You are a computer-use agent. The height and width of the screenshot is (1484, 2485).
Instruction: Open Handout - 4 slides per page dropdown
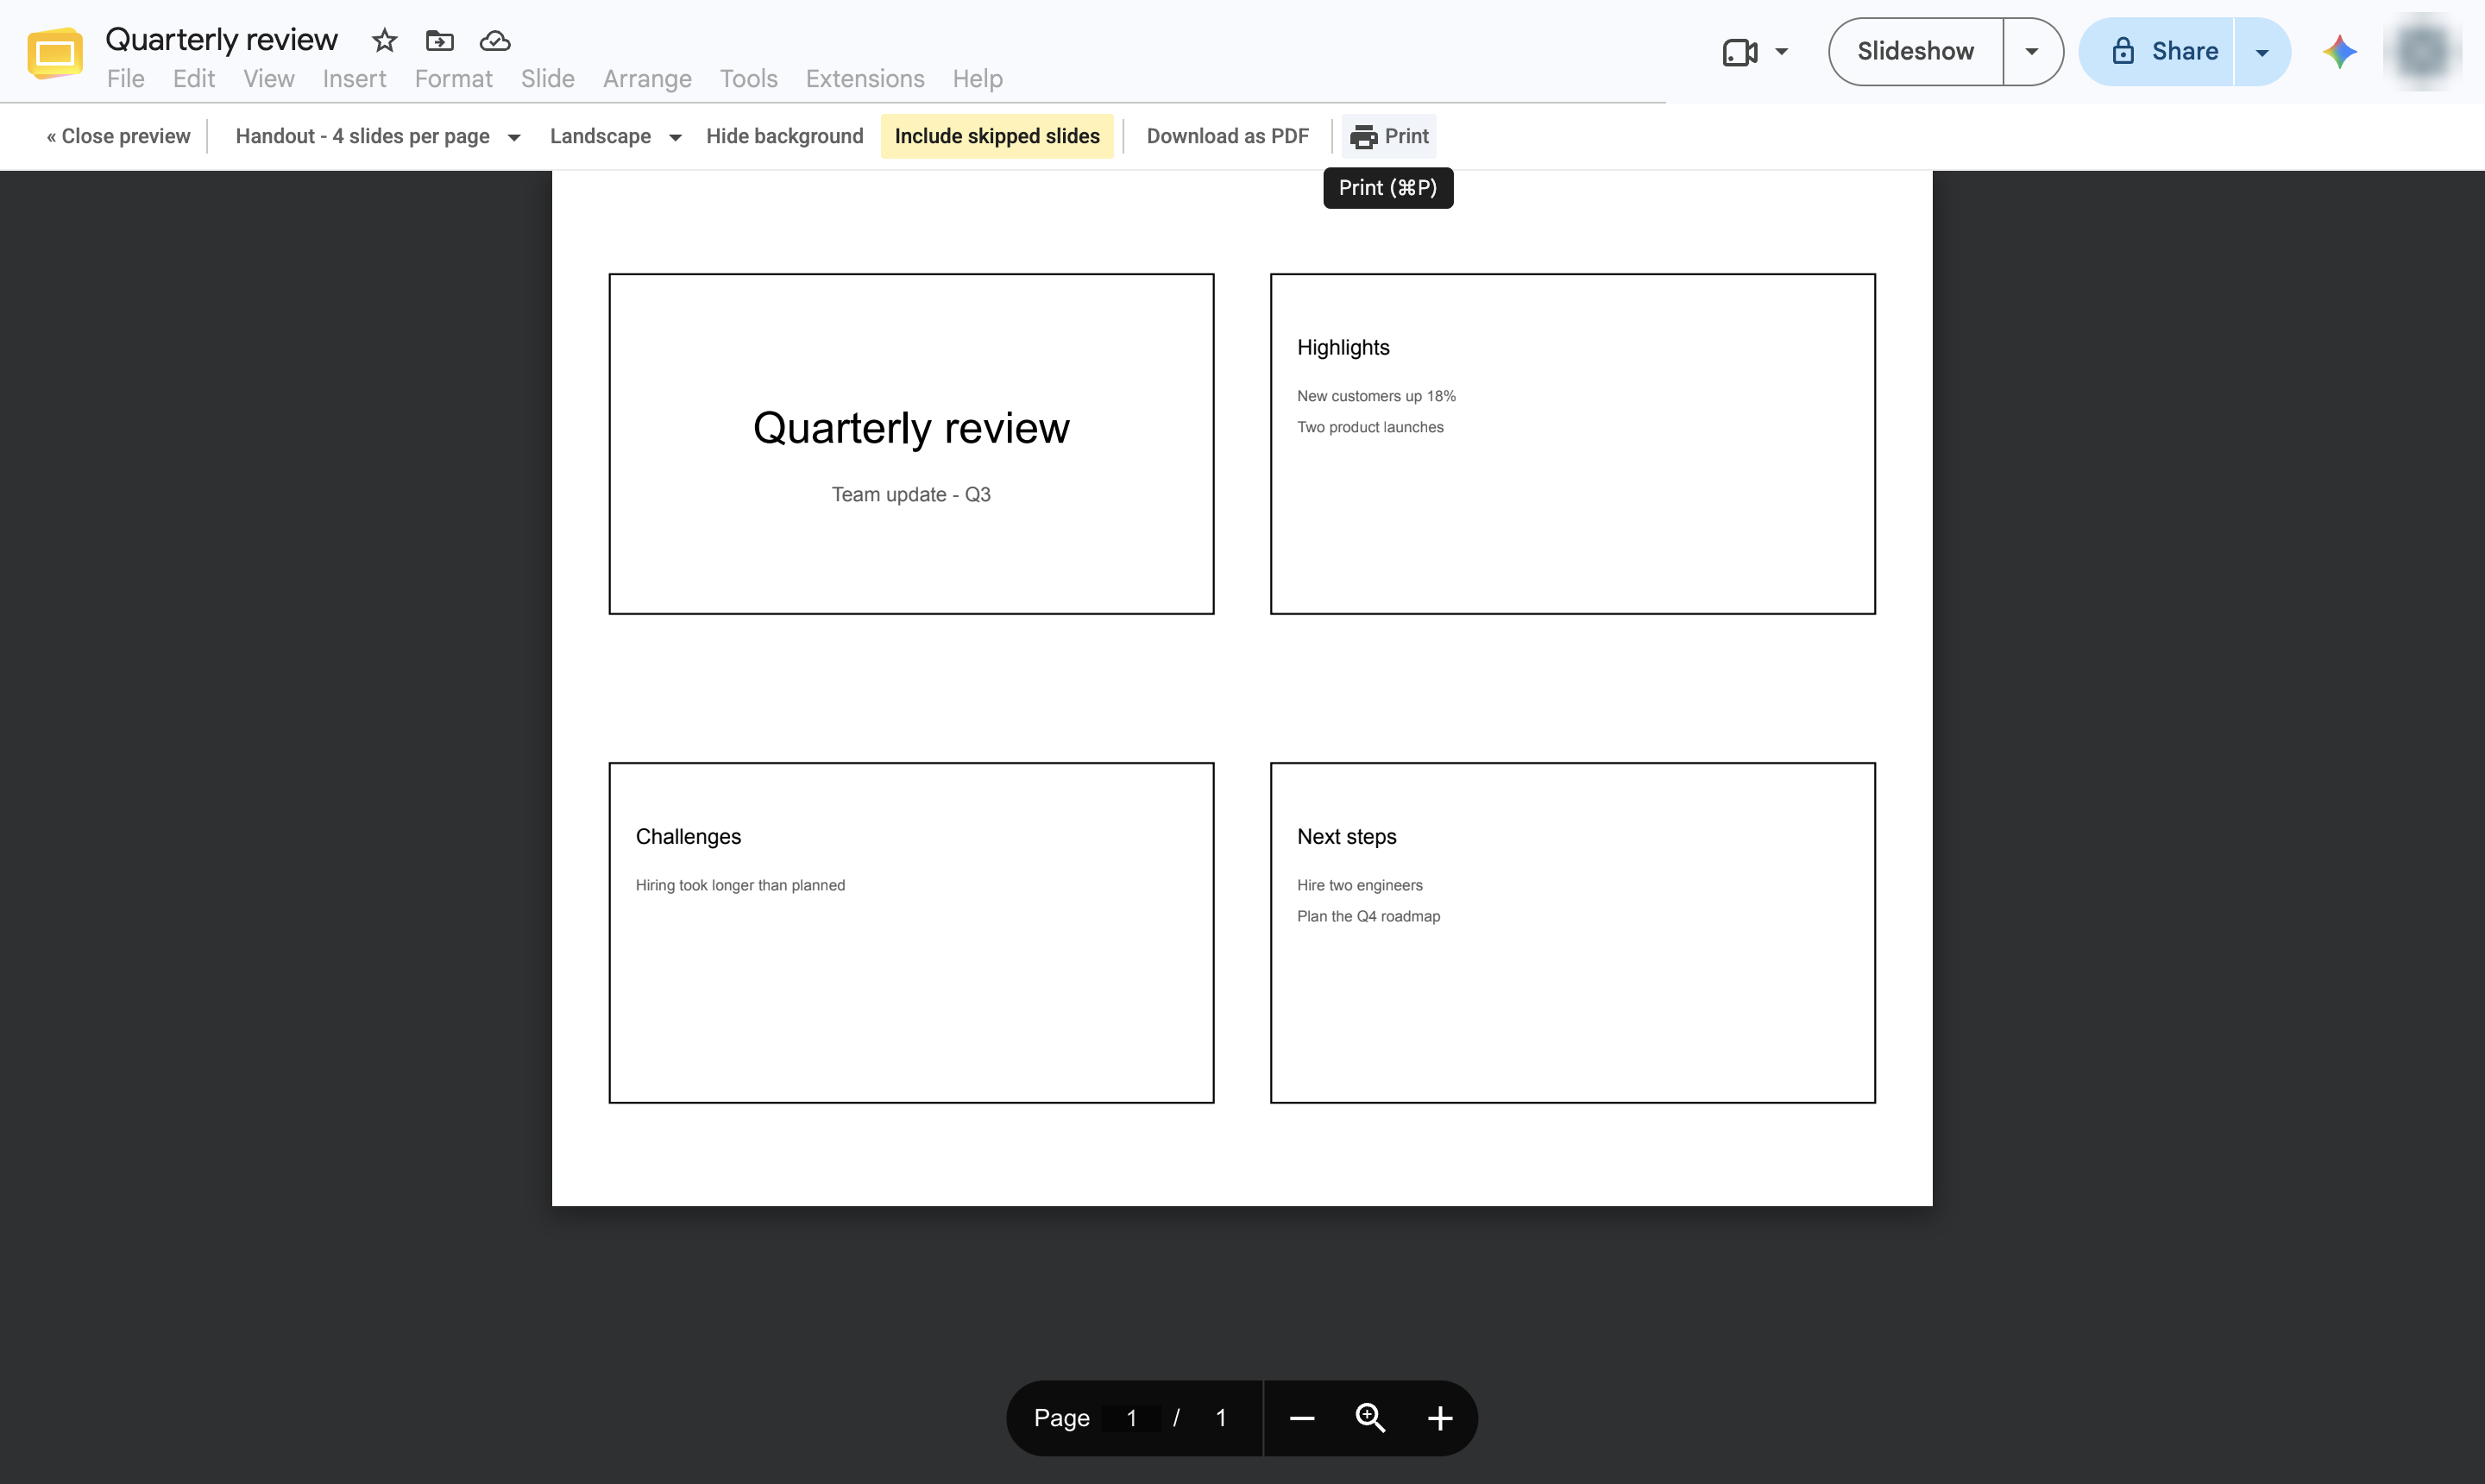coord(378,136)
